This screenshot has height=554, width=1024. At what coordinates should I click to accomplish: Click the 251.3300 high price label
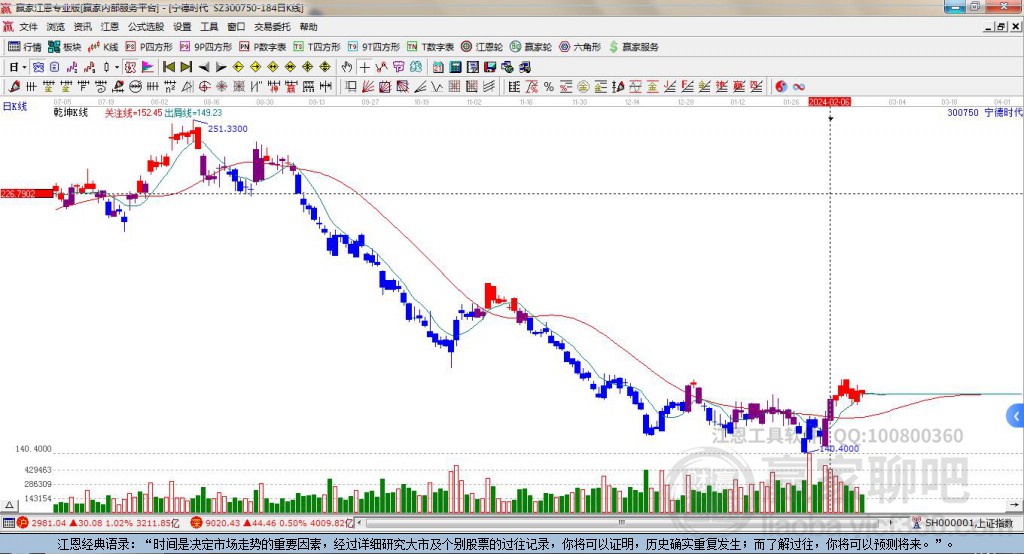(x=228, y=129)
